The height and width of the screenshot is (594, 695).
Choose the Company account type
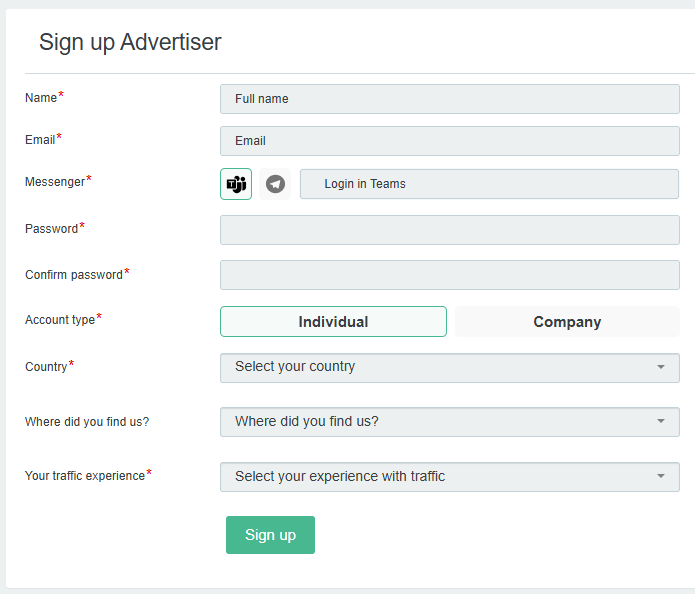pyautogui.click(x=567, y=322)
